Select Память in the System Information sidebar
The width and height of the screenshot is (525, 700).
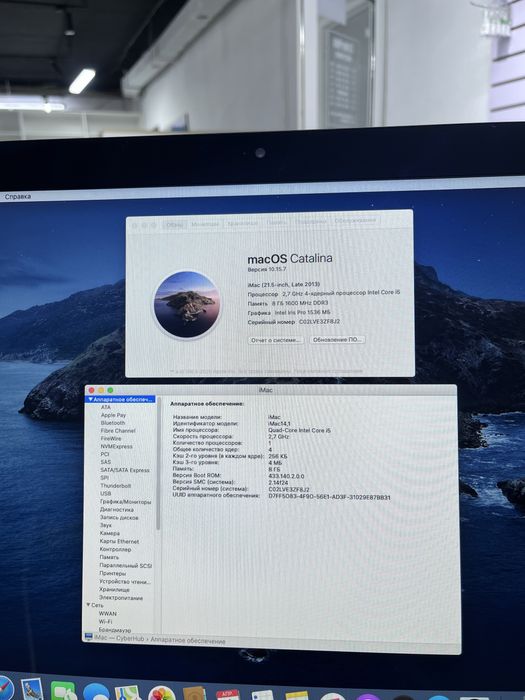pyautogui.click(x=109, y=558)
